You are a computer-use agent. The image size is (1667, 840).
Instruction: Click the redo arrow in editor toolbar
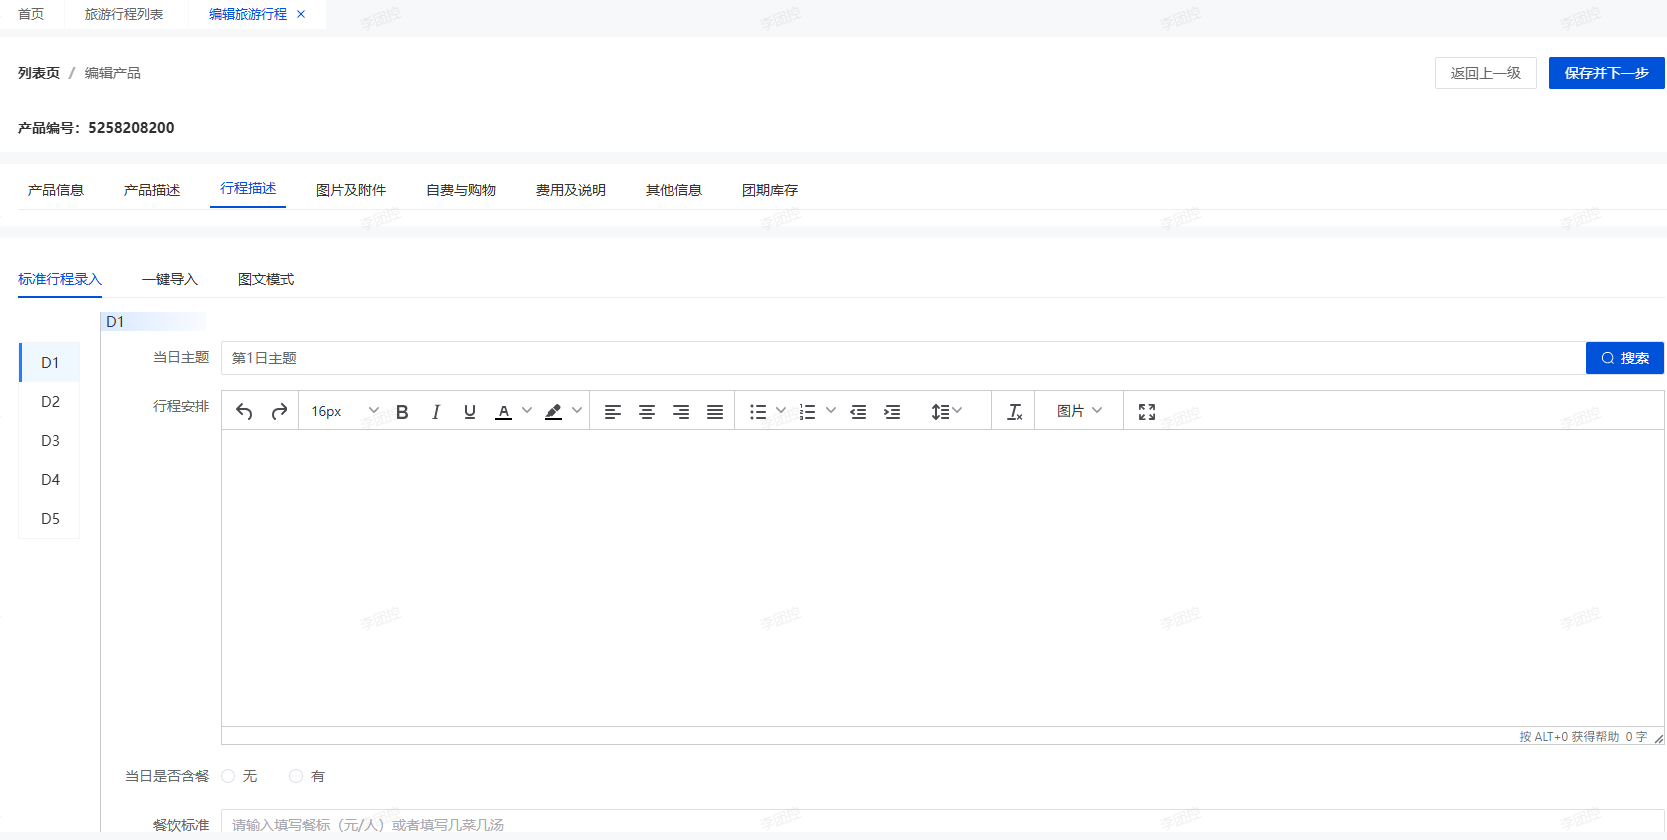click(279, 411)
